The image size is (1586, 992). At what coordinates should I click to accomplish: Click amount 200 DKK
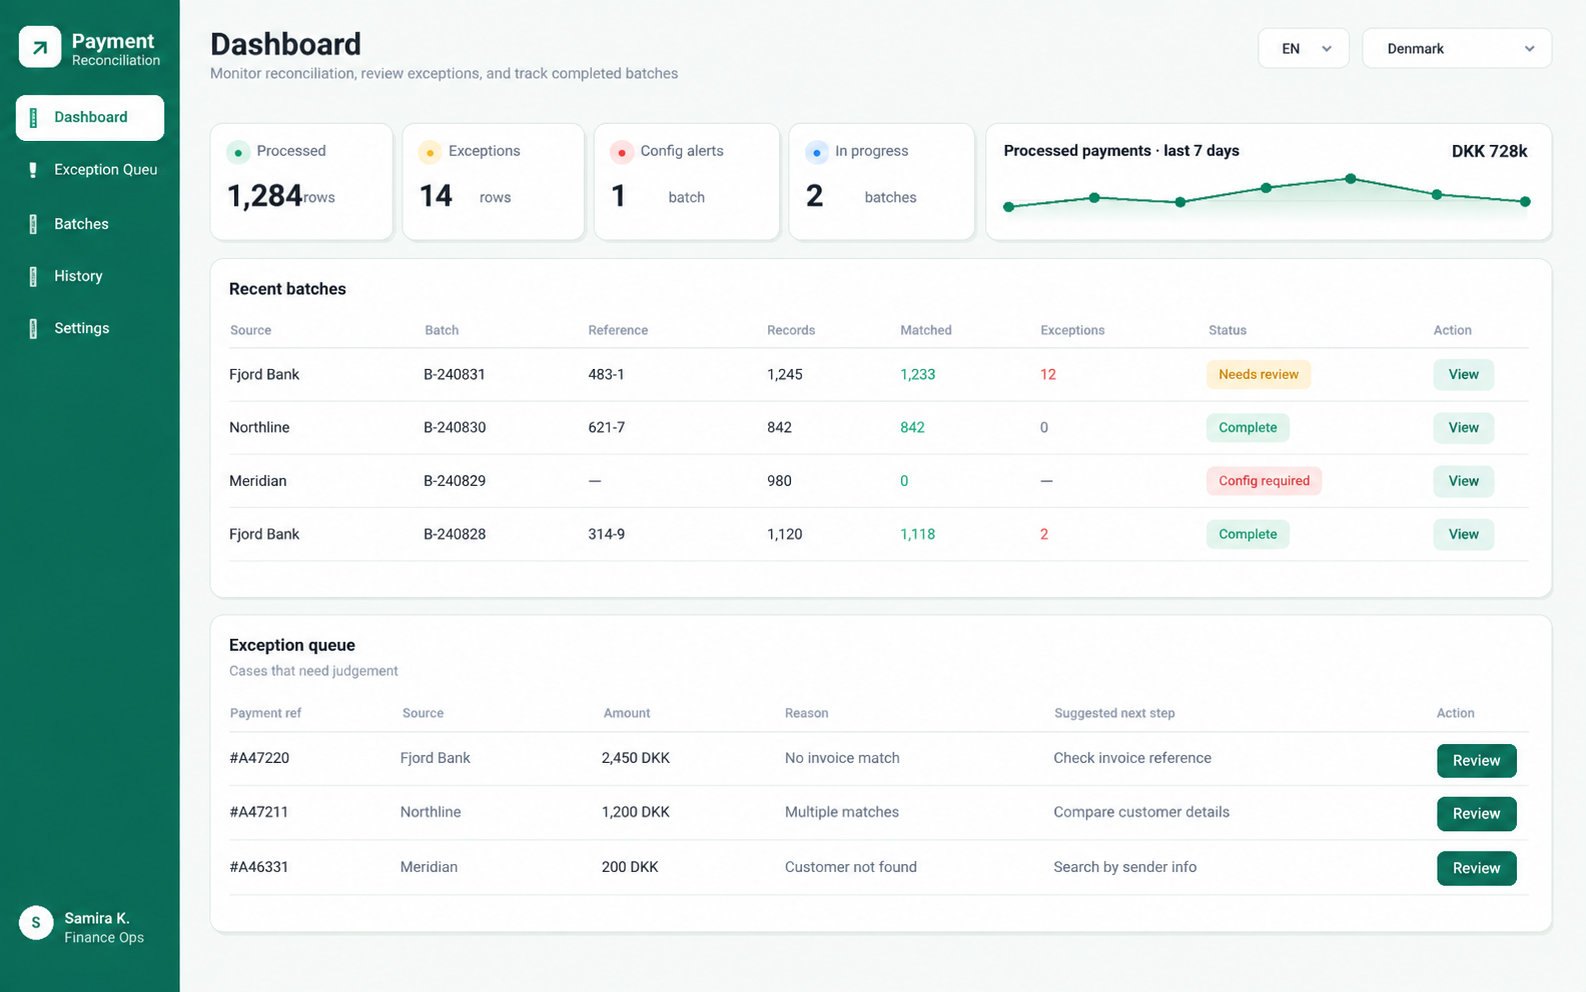(630, 867)
